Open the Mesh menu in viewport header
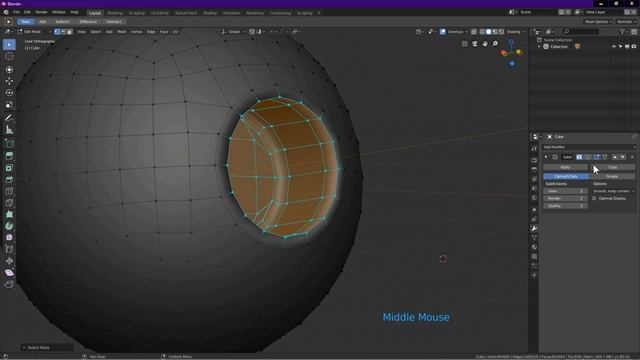 tap(122, 31)
